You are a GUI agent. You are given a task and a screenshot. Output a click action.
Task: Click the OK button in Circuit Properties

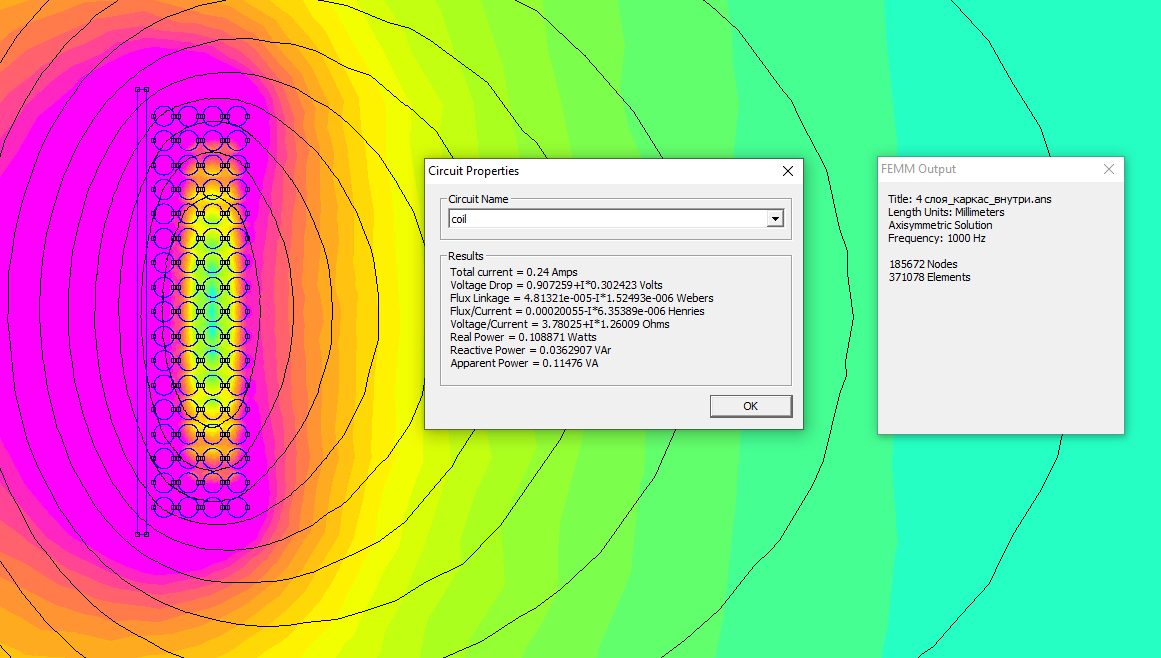(751, 406)
